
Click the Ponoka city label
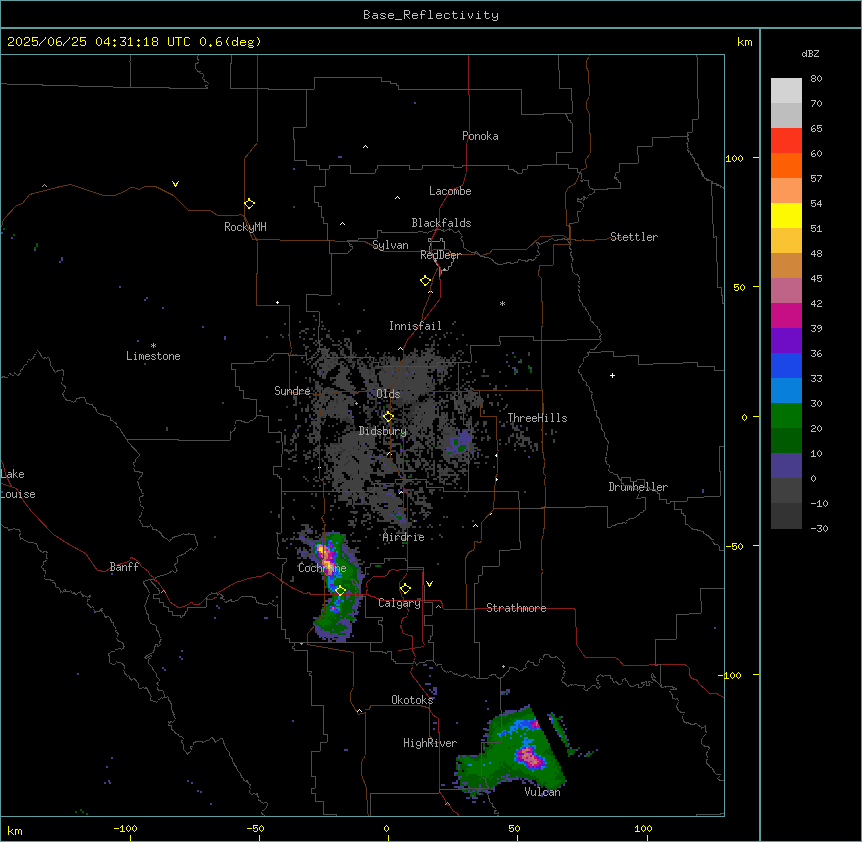click(480, 136)
